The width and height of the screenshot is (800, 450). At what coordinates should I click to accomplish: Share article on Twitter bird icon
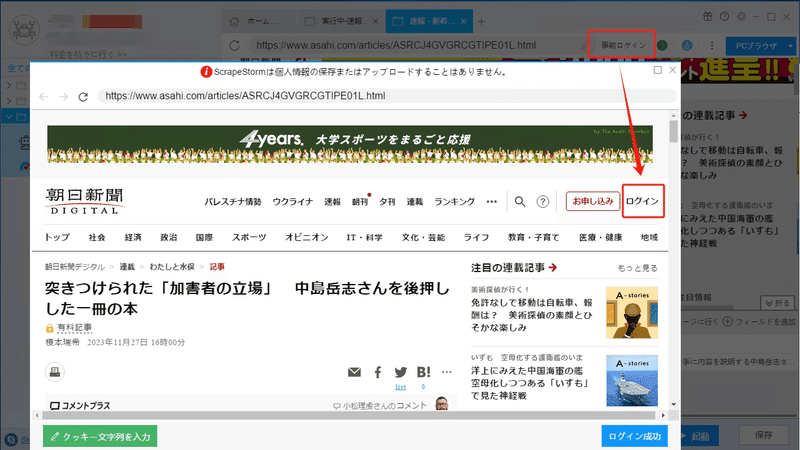coord(401,372)
